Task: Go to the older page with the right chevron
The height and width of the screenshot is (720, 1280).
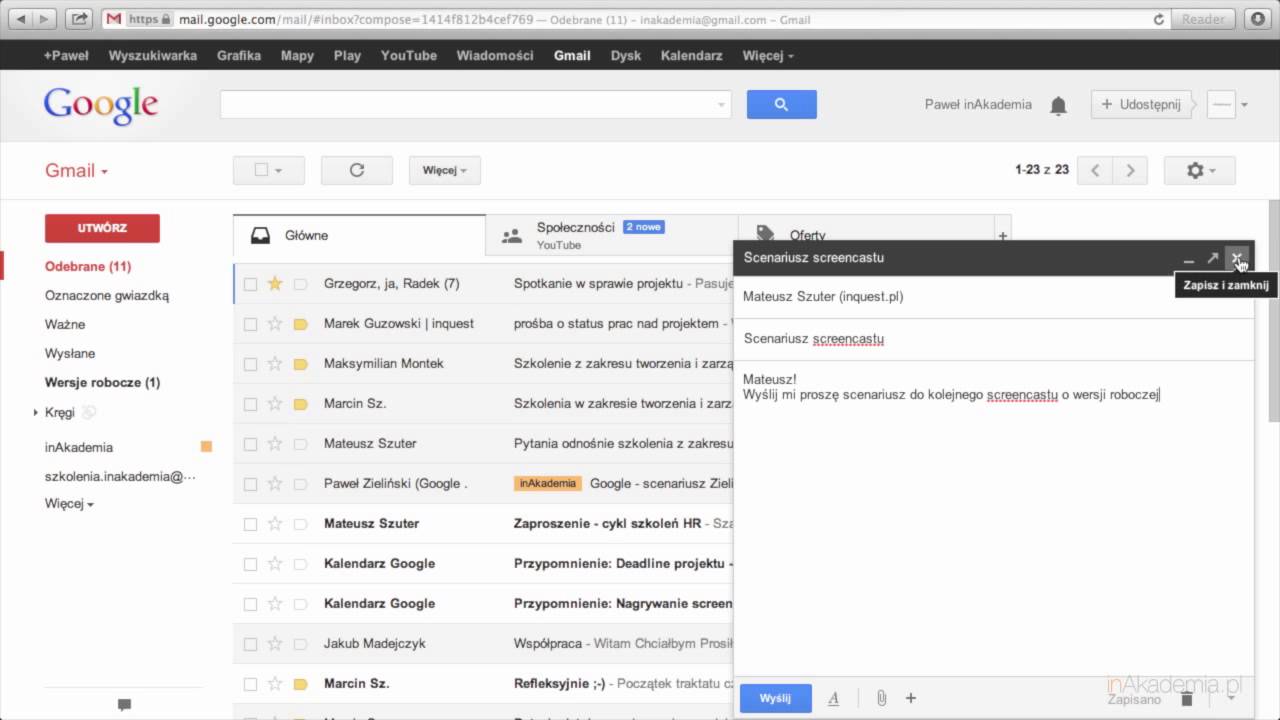Action: pos(1130,170)
